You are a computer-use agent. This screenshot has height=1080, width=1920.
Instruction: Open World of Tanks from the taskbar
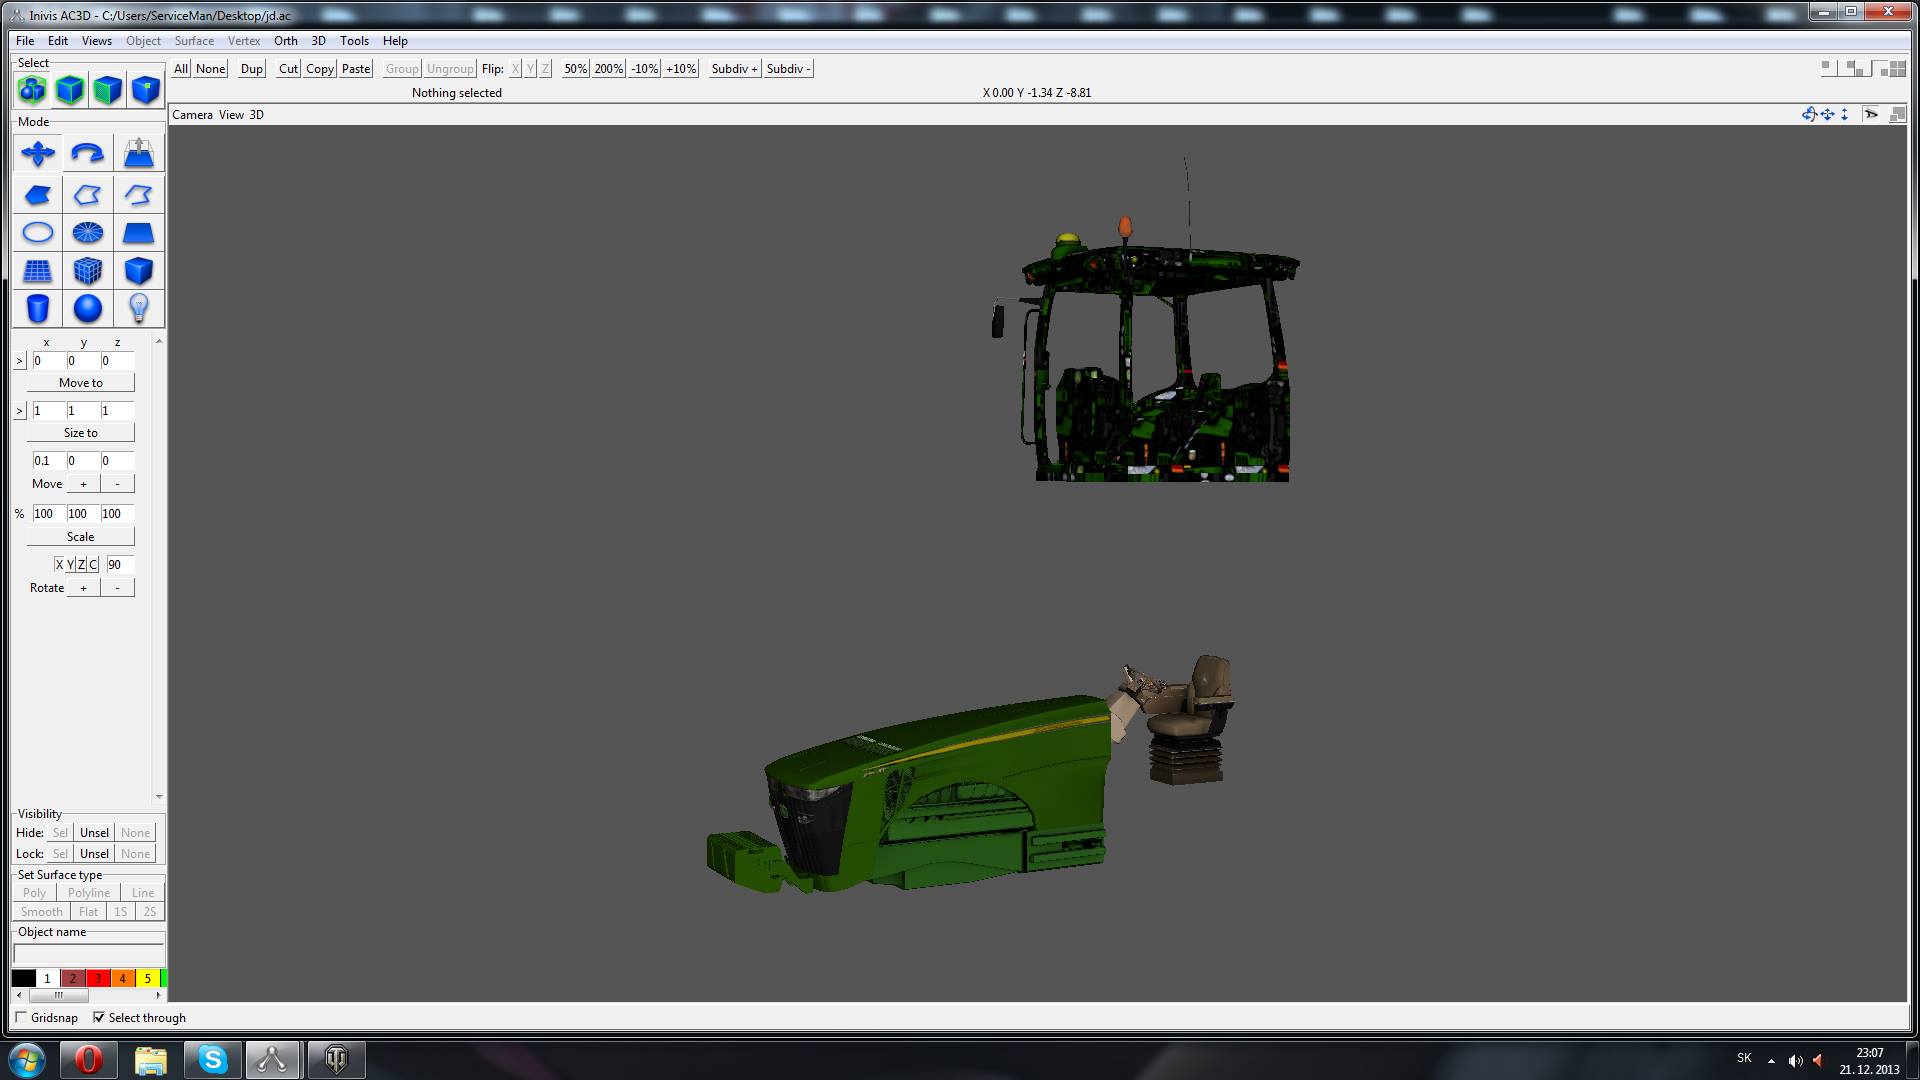[336, 1059]
